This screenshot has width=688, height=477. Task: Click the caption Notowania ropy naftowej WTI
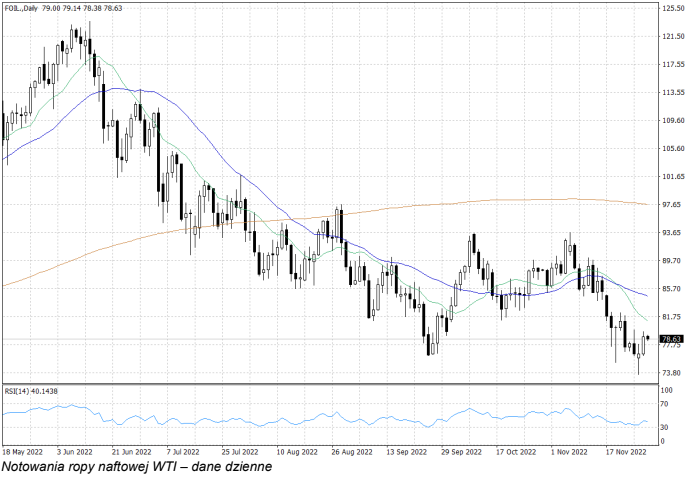(x=136, y=466)
